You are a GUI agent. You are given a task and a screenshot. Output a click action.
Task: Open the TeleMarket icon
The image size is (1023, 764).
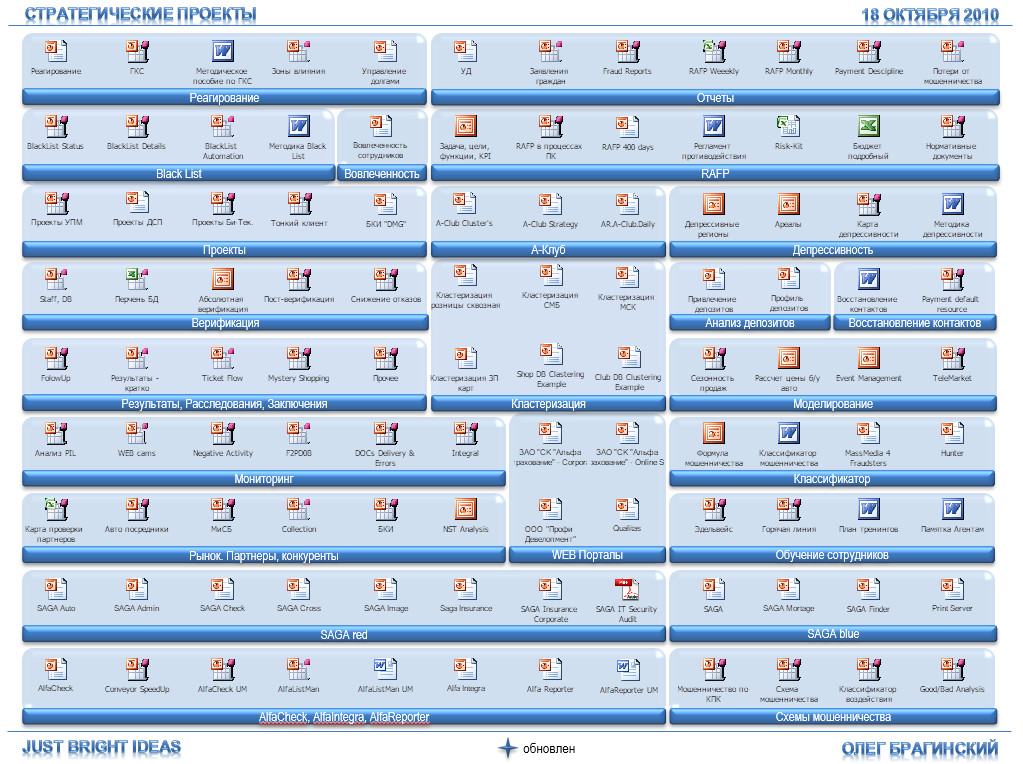(953, 358)
